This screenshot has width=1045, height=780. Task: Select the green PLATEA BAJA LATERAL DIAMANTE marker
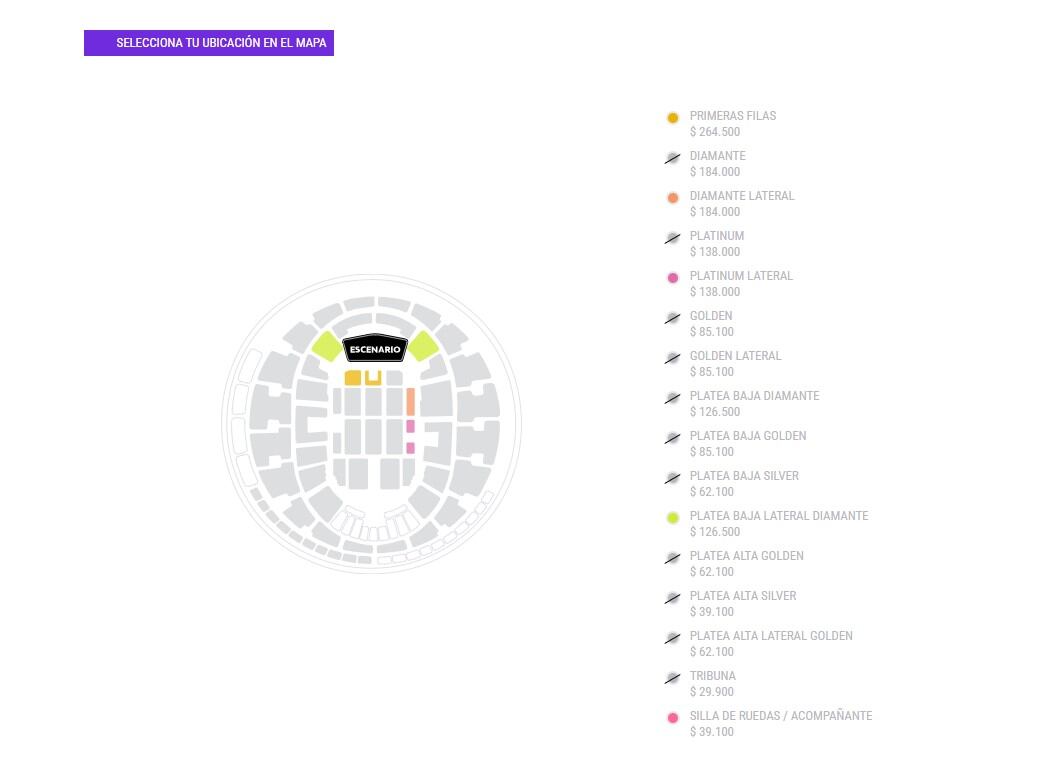pyautogui.click(x=673, y=517)
